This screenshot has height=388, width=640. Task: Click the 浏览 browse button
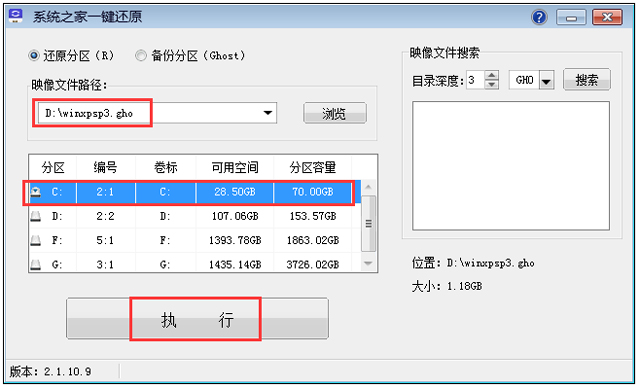pyautogui.click(x=335, y=113)
